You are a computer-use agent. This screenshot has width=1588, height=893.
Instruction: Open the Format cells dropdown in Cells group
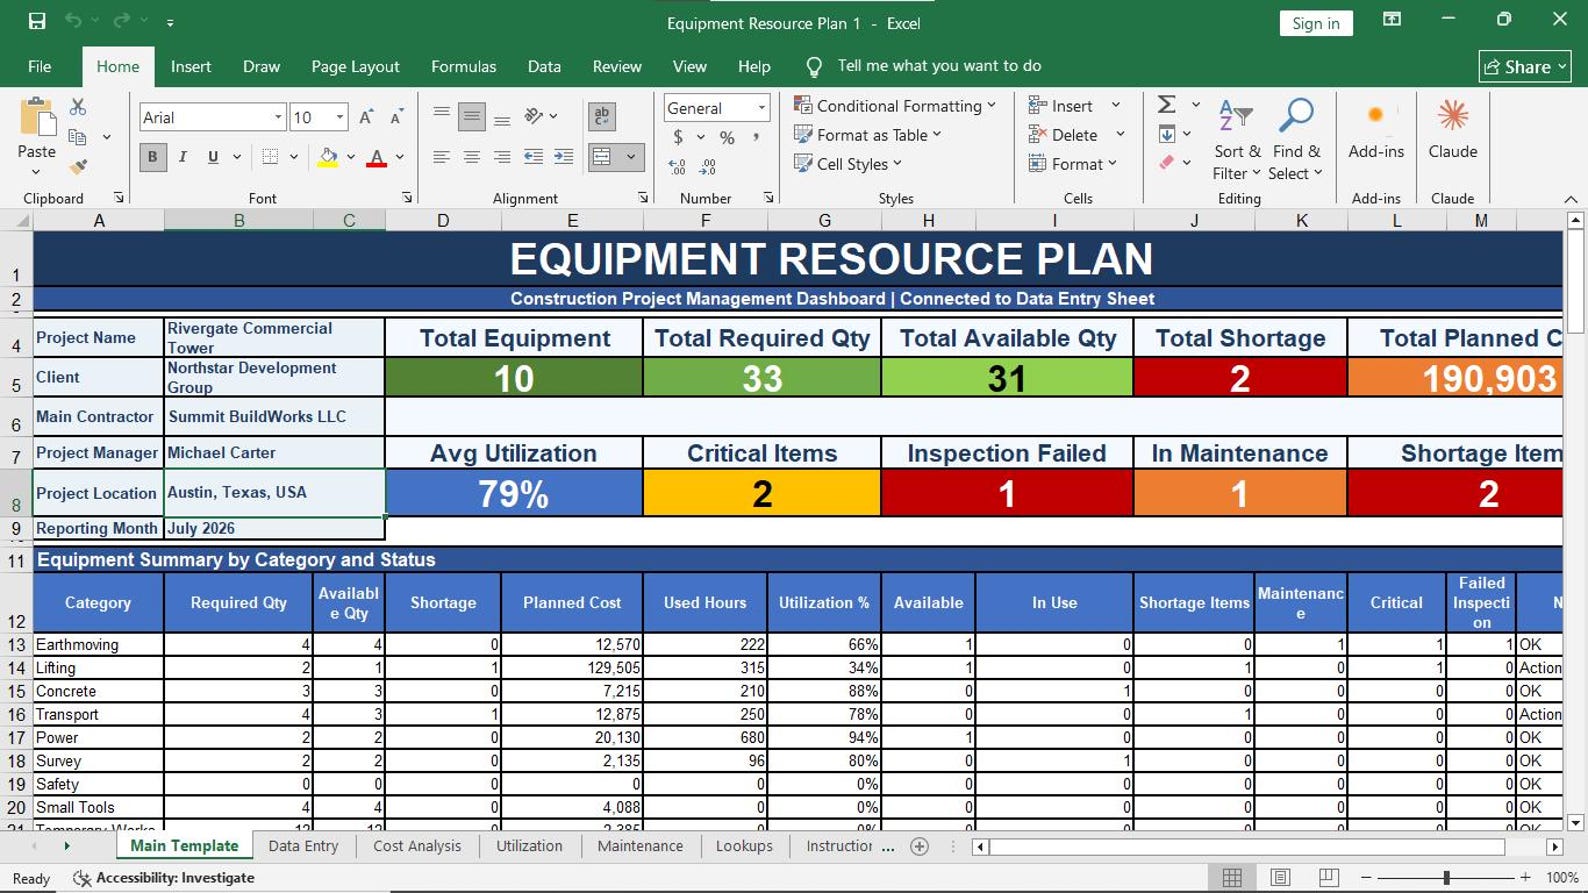pyautogui.click(x=1072, y=163)
